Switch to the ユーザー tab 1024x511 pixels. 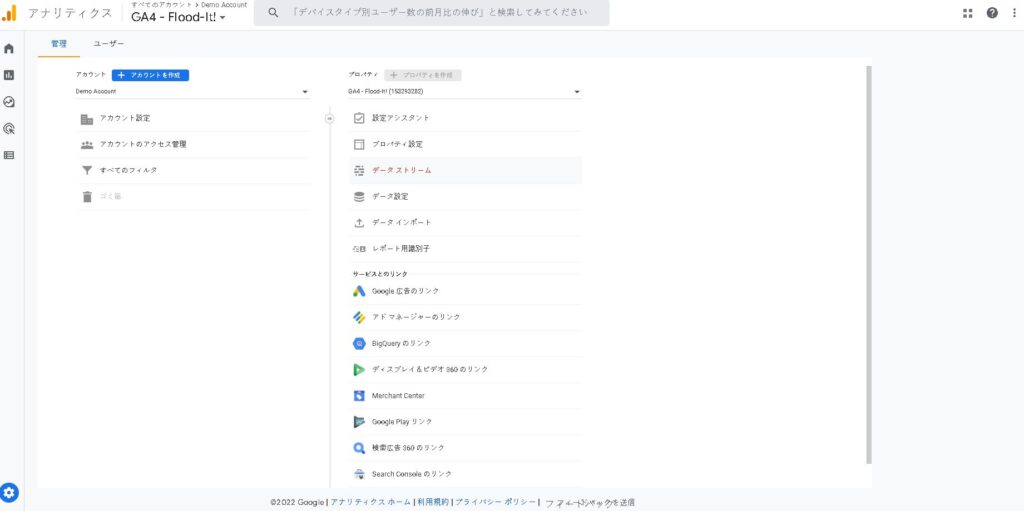[109, 44]
